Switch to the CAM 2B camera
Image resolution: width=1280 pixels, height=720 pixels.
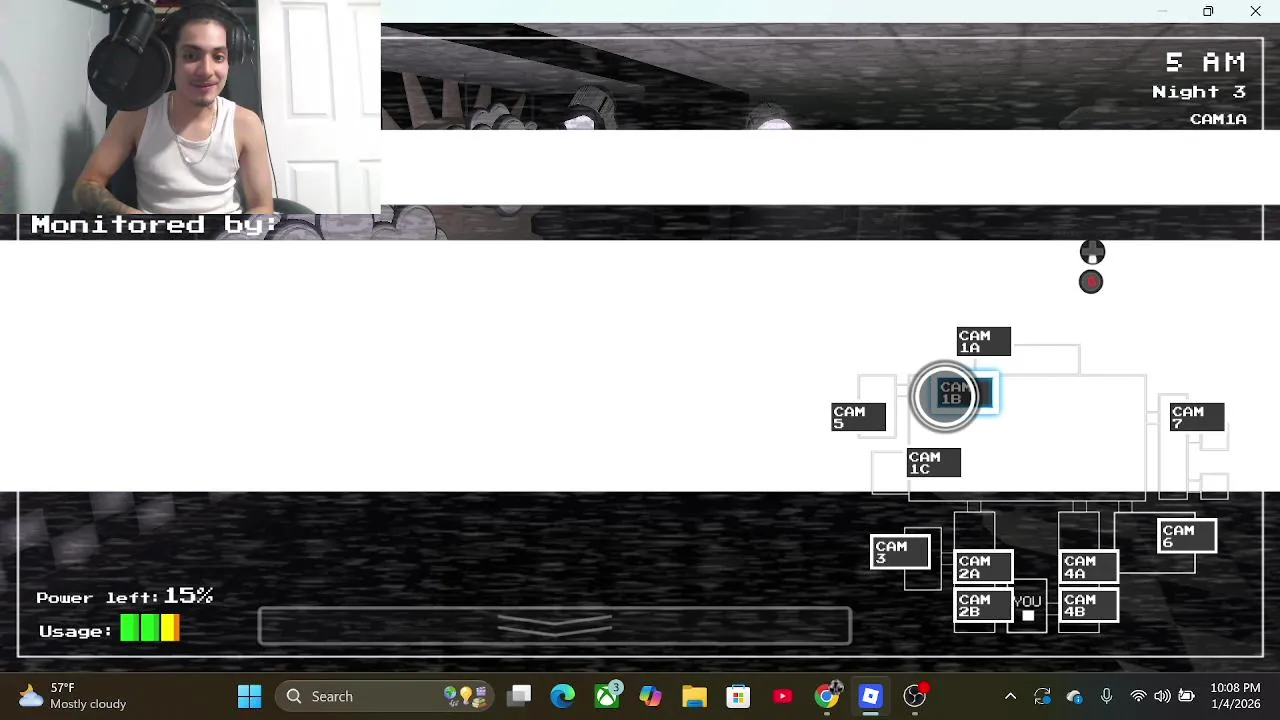pos(983,605)
